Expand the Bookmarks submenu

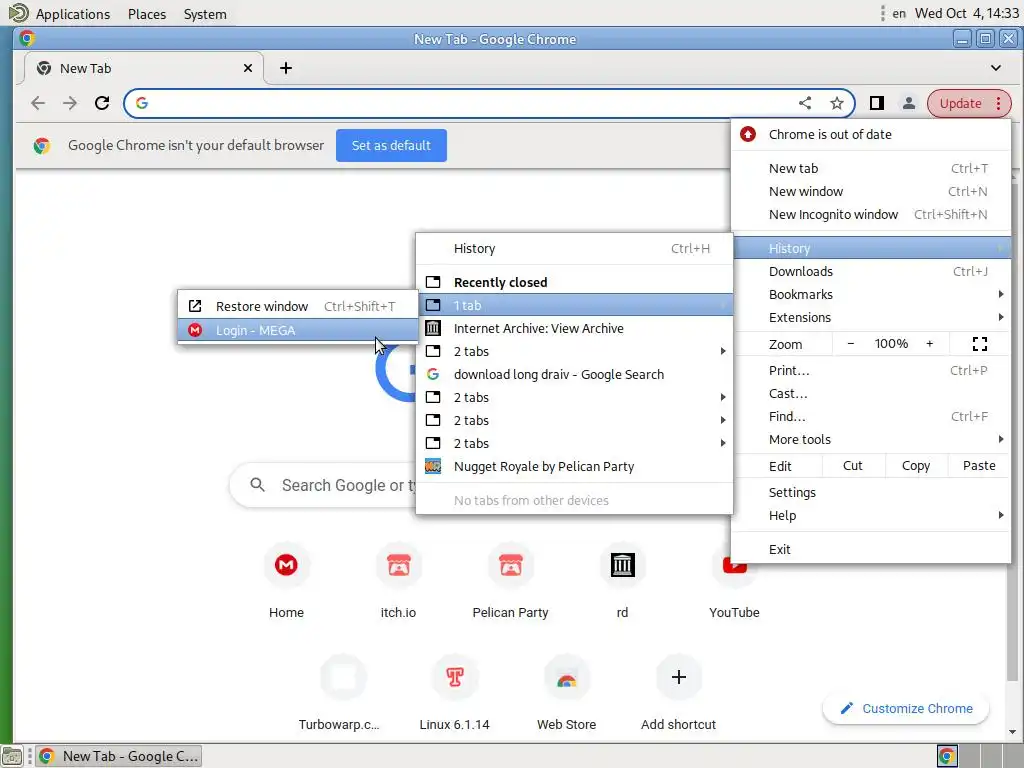pyautogui.click(x=871, y=295)
